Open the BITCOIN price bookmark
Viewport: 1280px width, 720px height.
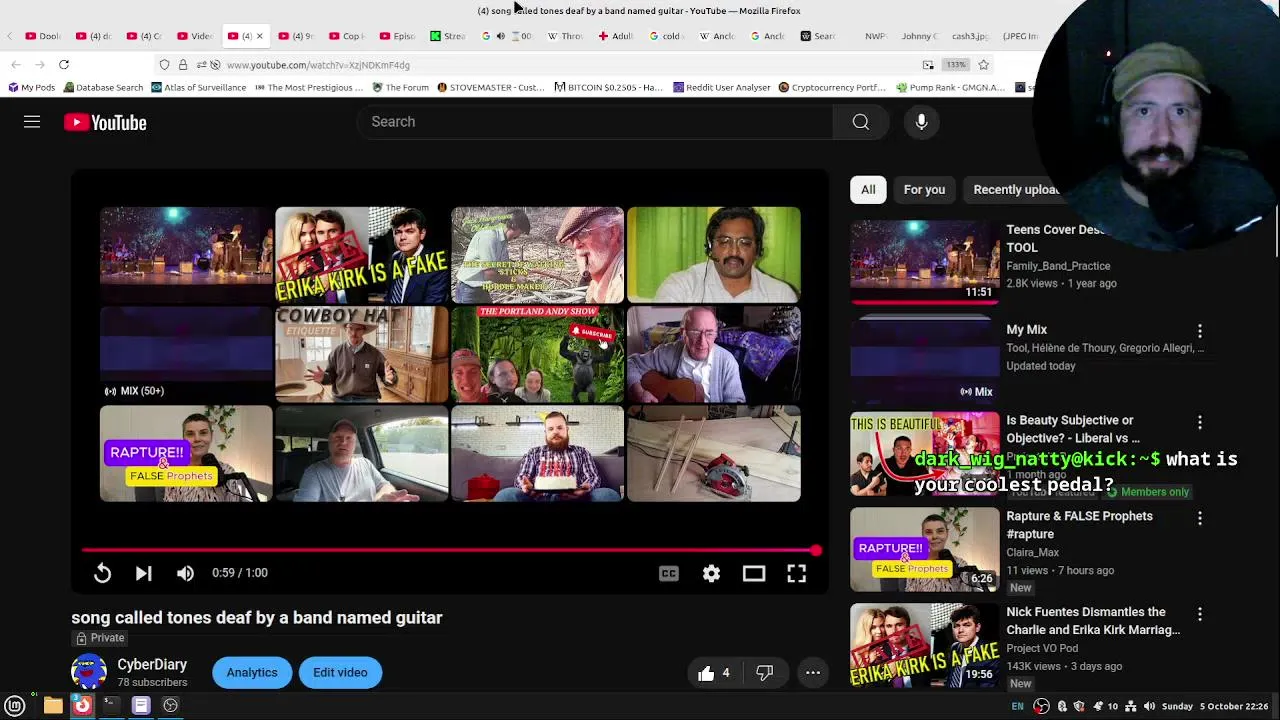pos(609,87)
